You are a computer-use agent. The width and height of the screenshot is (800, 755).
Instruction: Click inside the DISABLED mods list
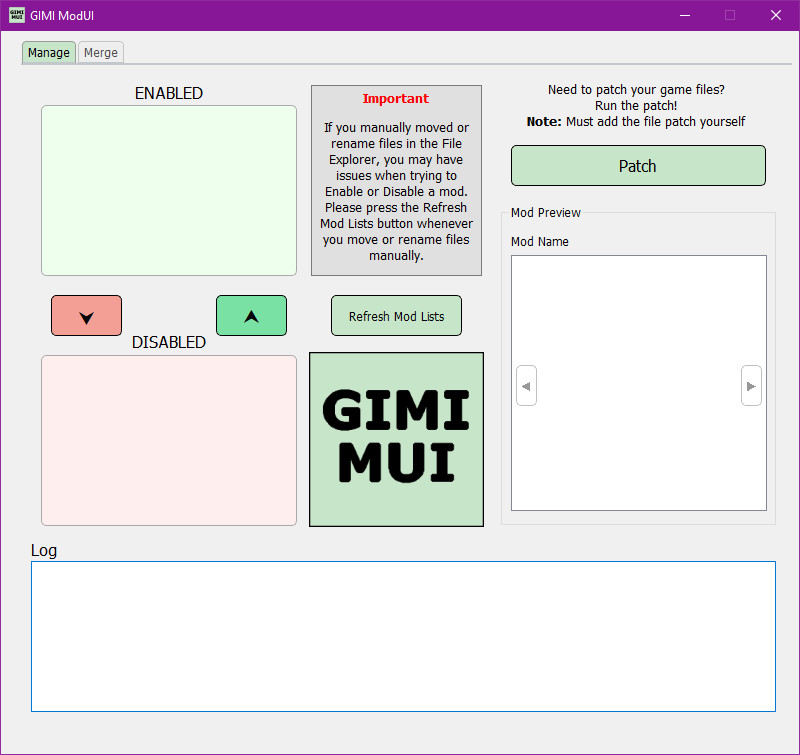[x=168, y=440]
